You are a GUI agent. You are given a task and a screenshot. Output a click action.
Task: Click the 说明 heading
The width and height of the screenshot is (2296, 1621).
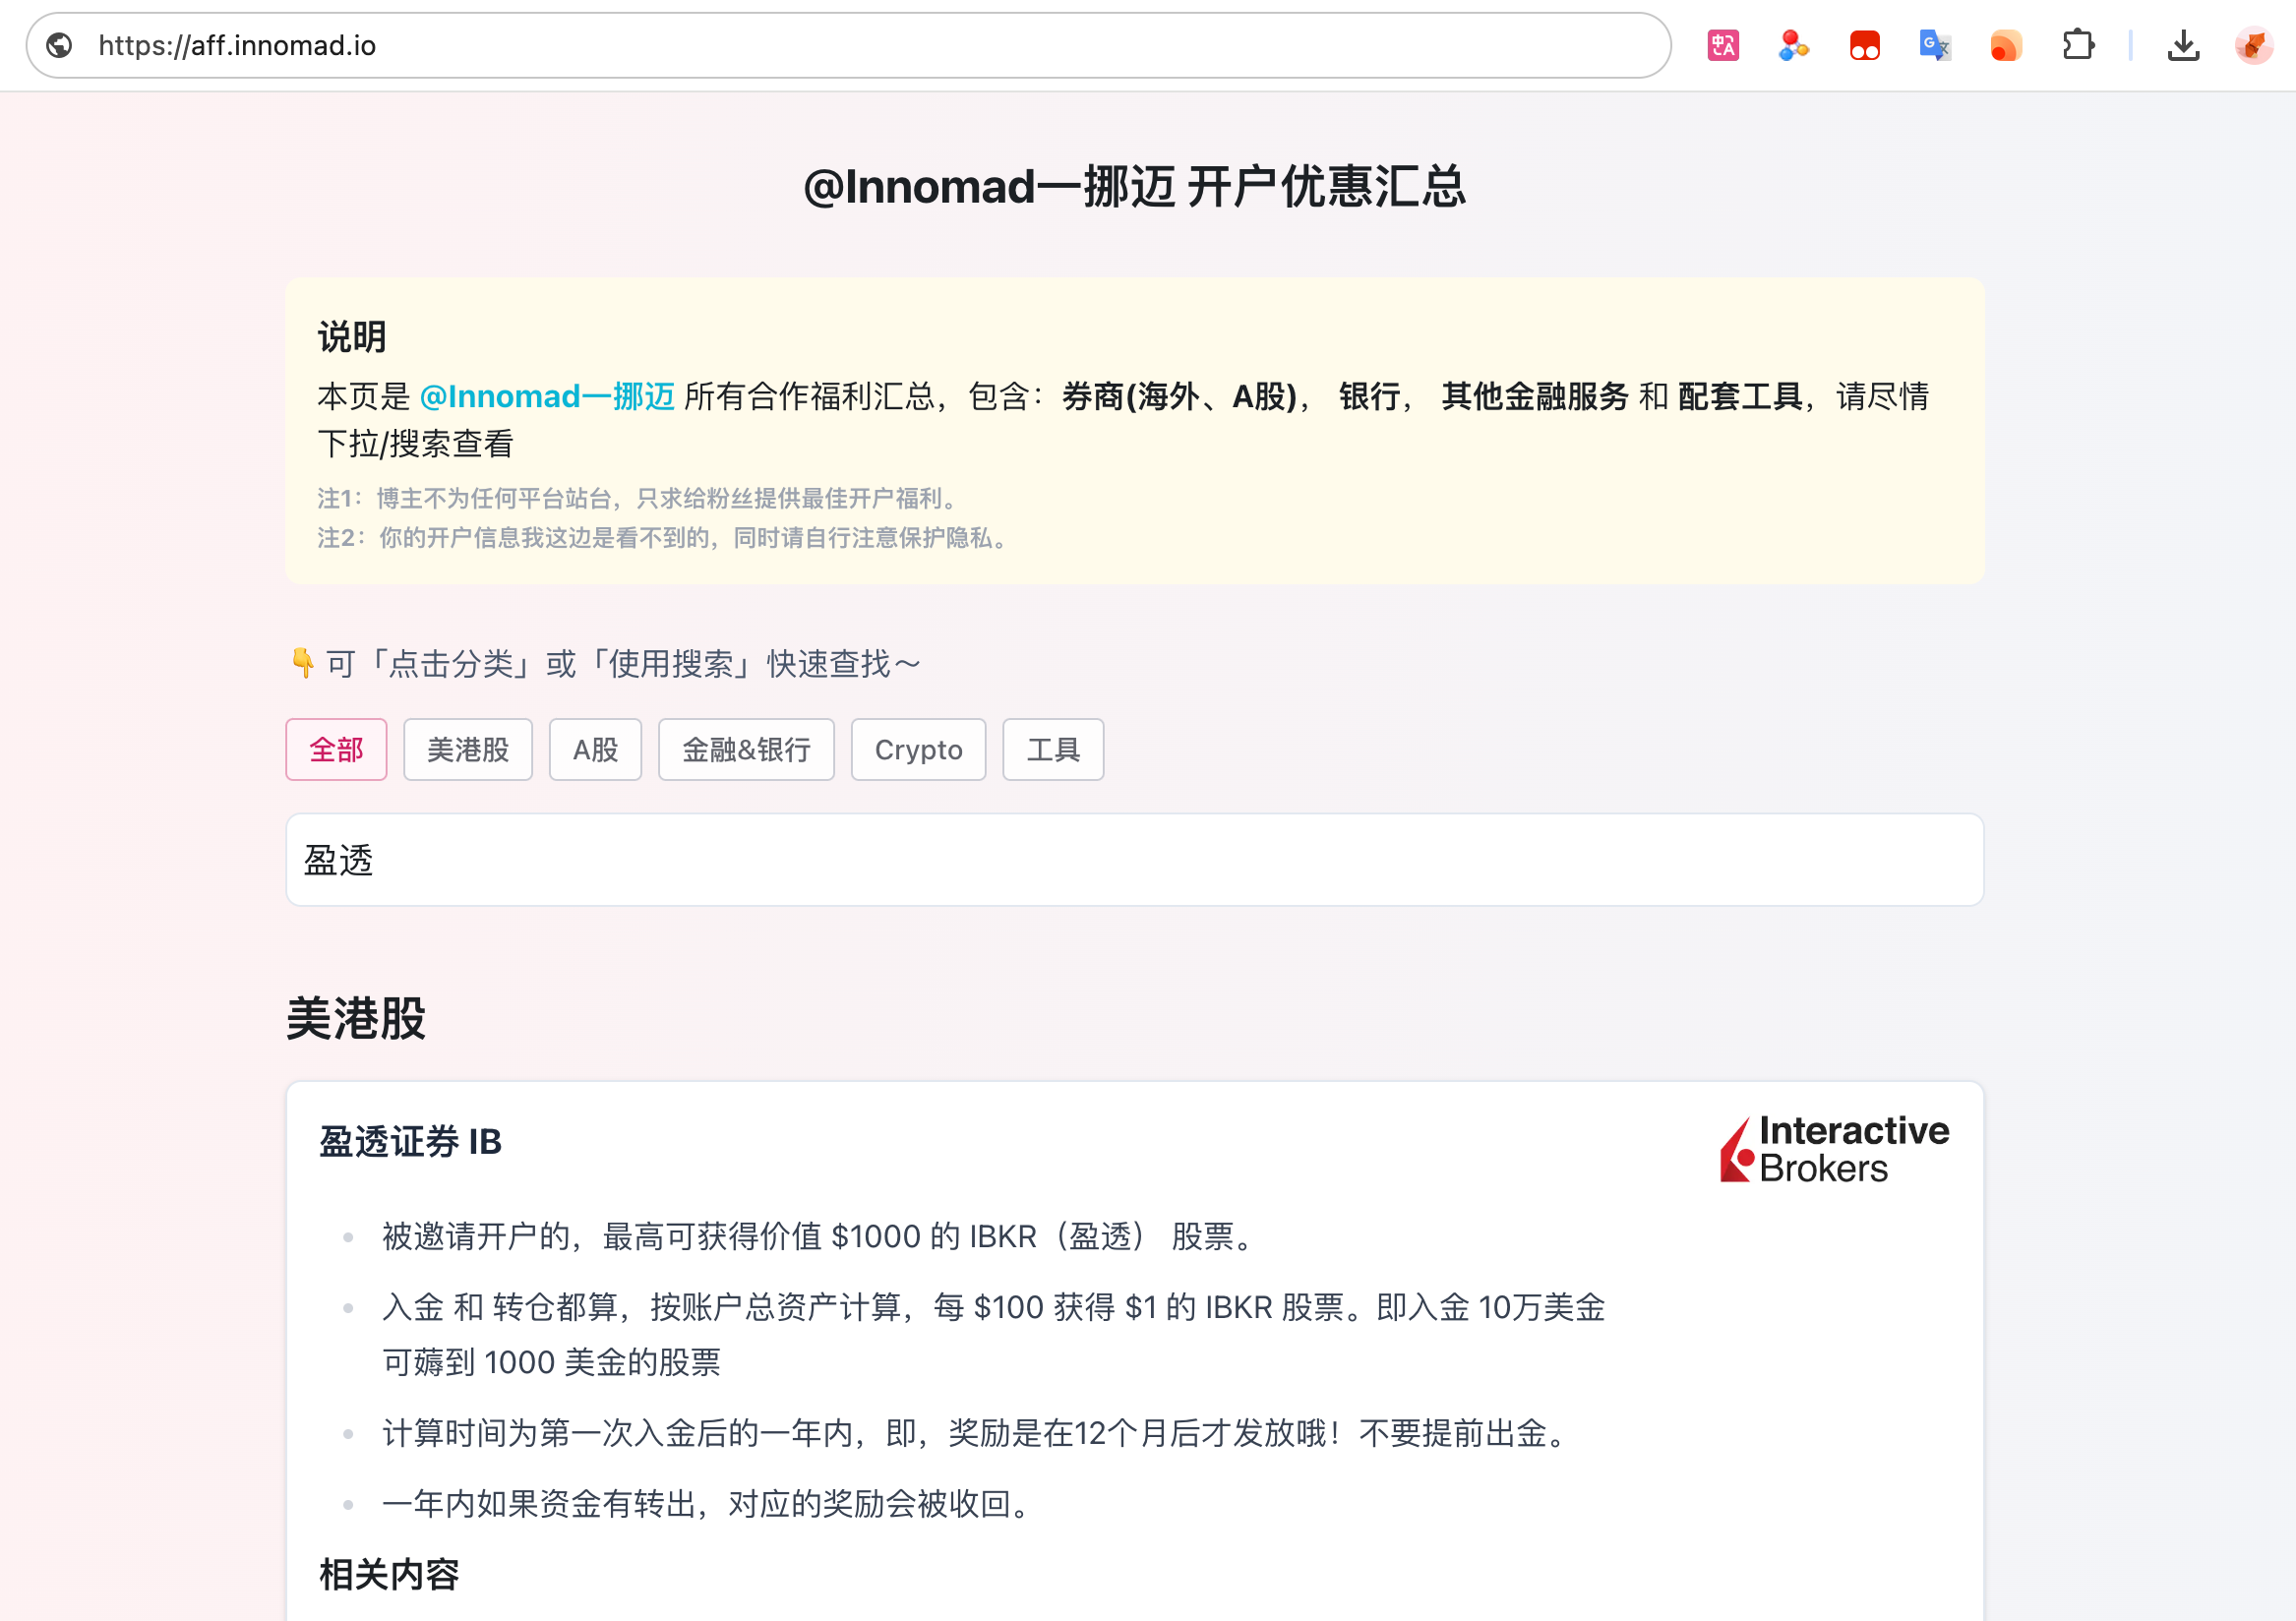(352, 337)
